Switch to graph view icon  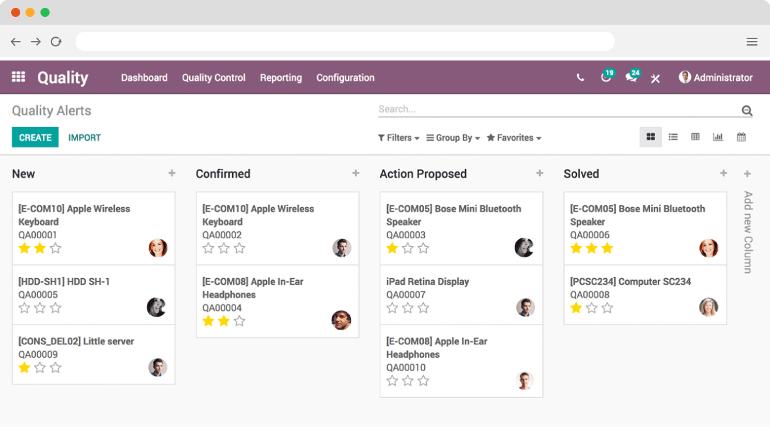[x=718, y=137]
